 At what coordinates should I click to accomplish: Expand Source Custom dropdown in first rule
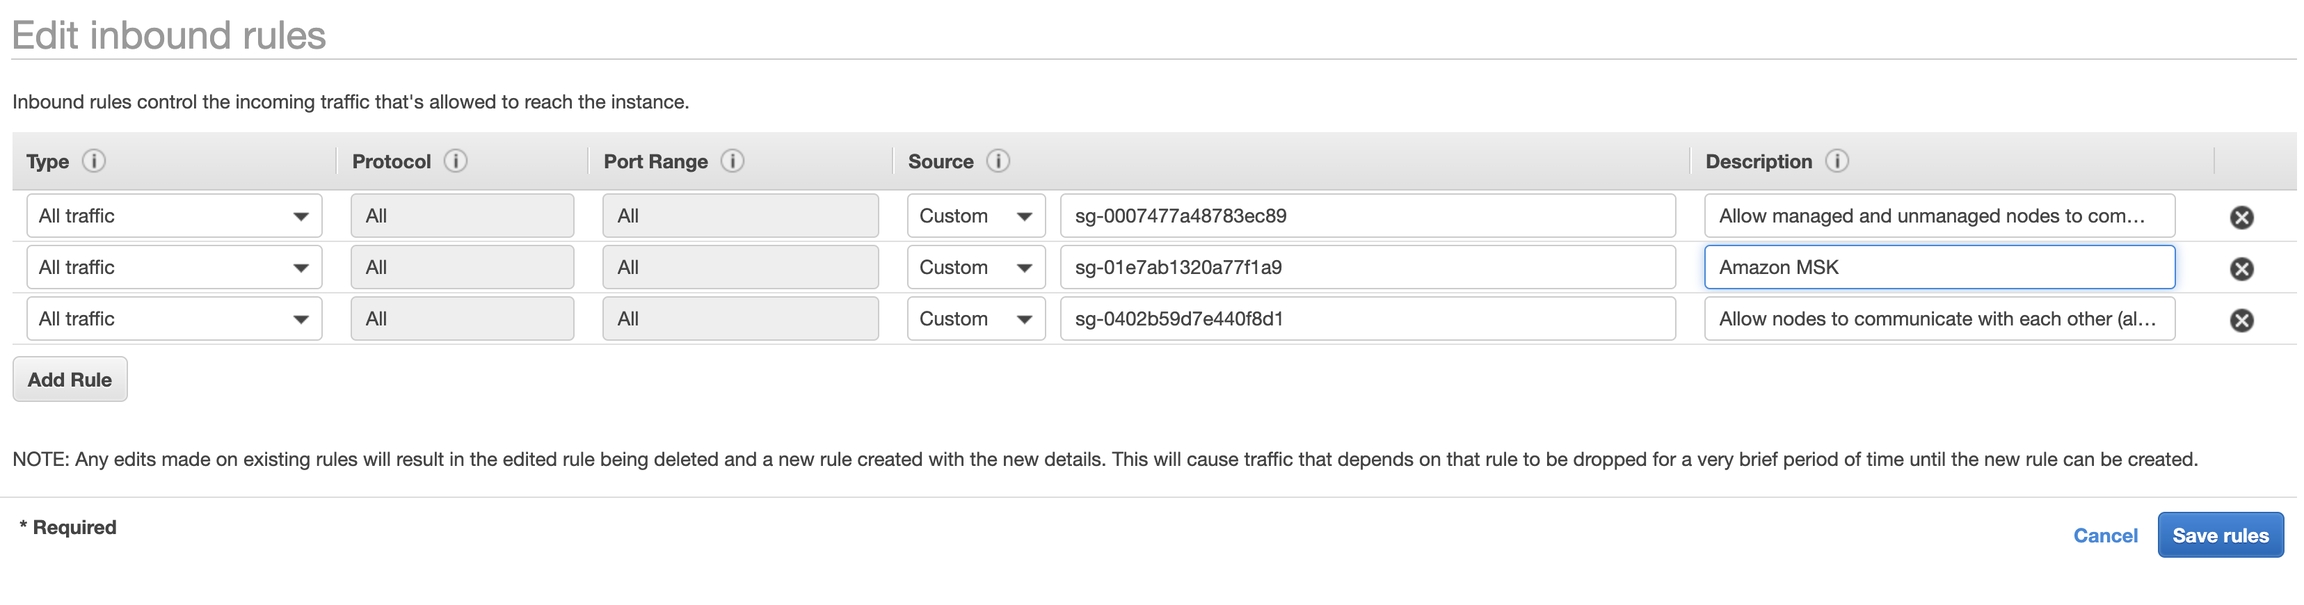tap(976, 216)
